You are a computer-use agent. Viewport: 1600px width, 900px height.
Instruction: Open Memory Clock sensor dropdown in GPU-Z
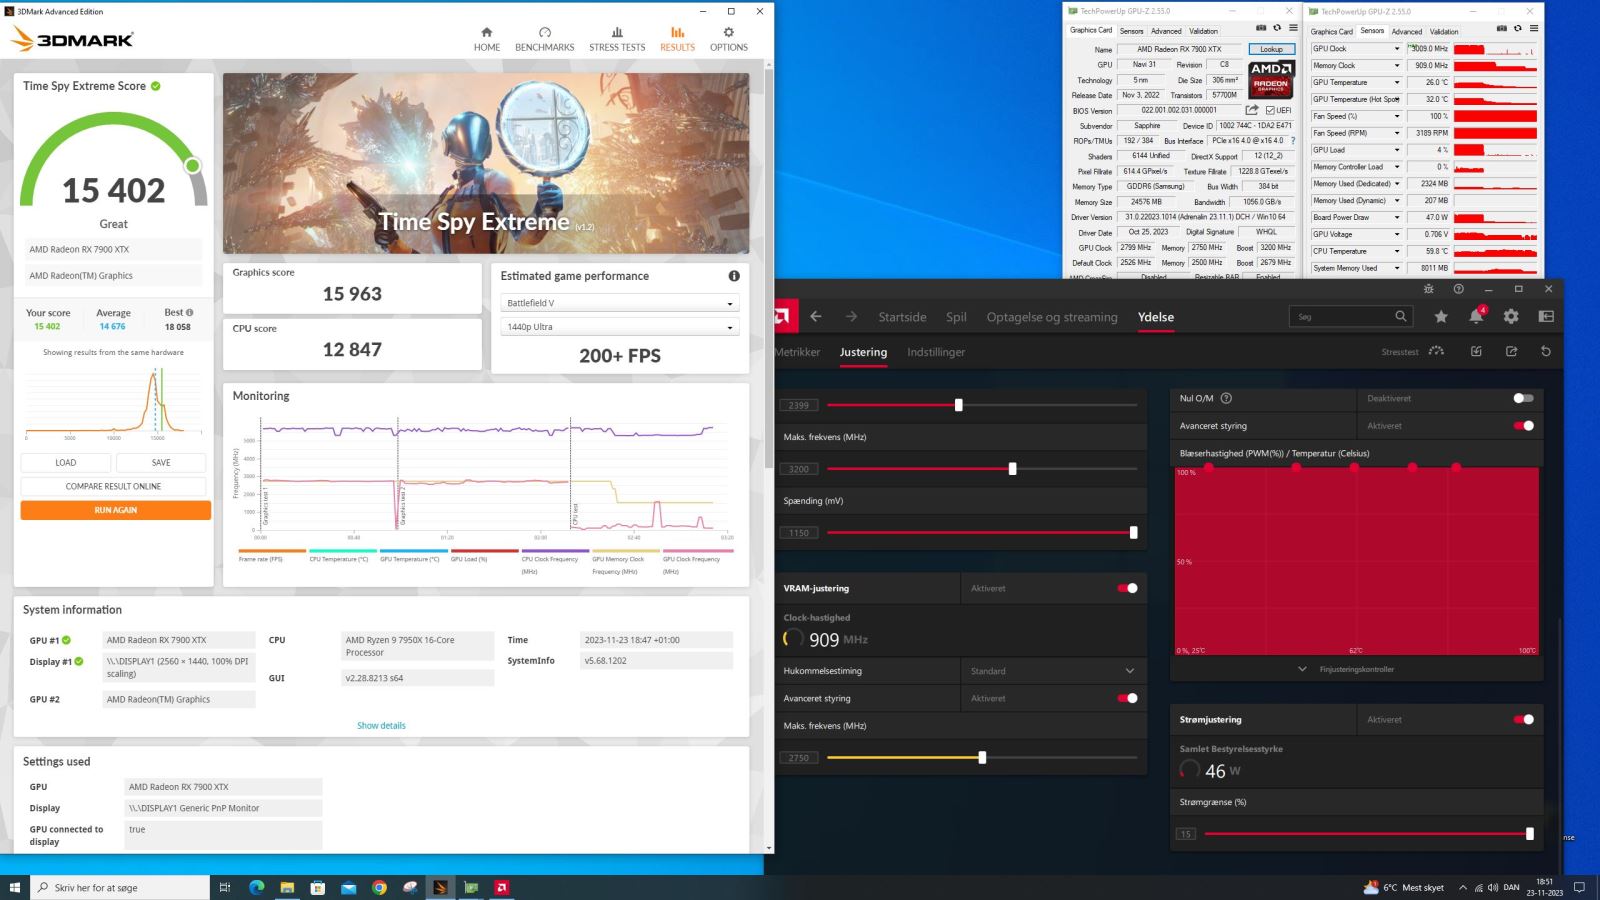pos(1397,66)
